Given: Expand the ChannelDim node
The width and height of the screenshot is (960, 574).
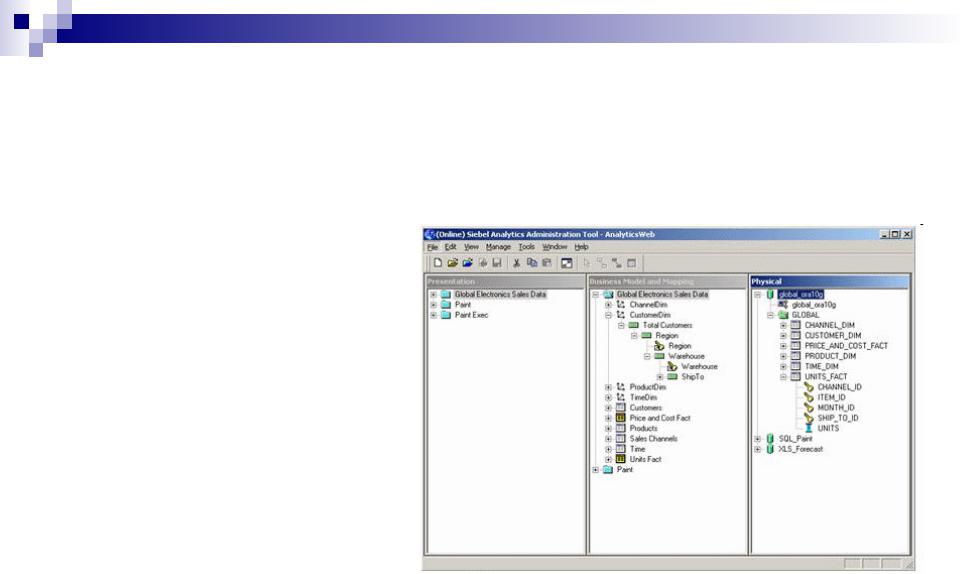Looking at the screenshot, I should pos(608,305).
